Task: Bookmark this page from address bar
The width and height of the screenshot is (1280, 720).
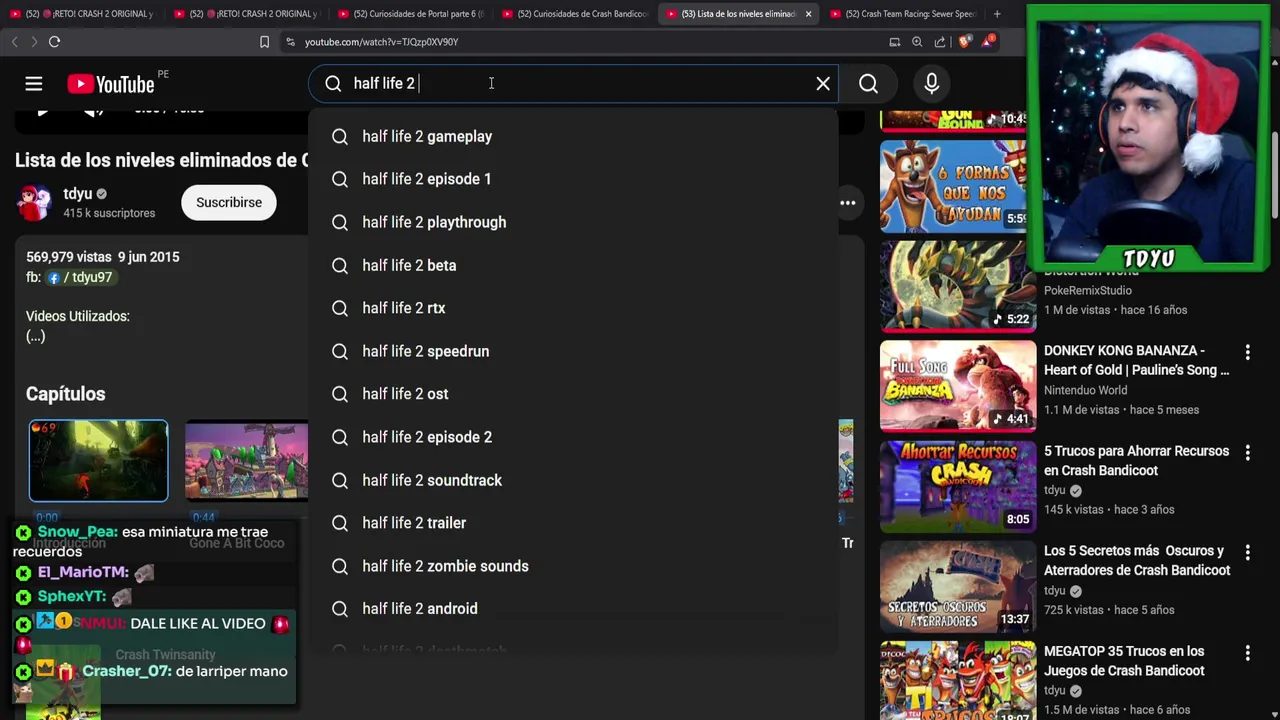Action: (264, 42)
